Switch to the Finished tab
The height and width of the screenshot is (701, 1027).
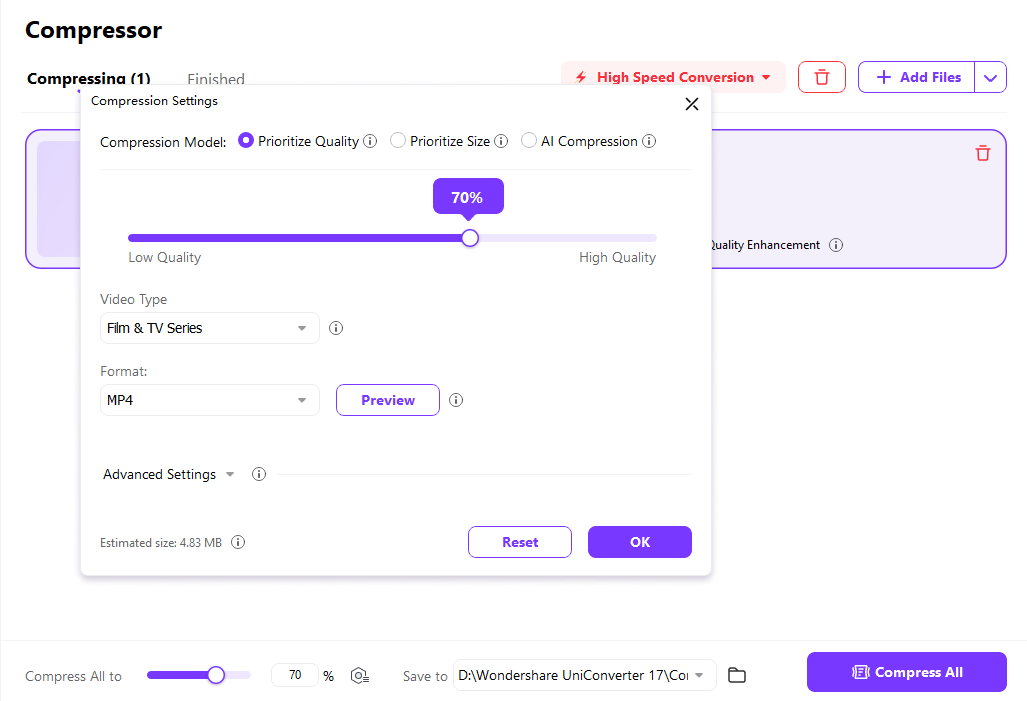click(216, 79)
